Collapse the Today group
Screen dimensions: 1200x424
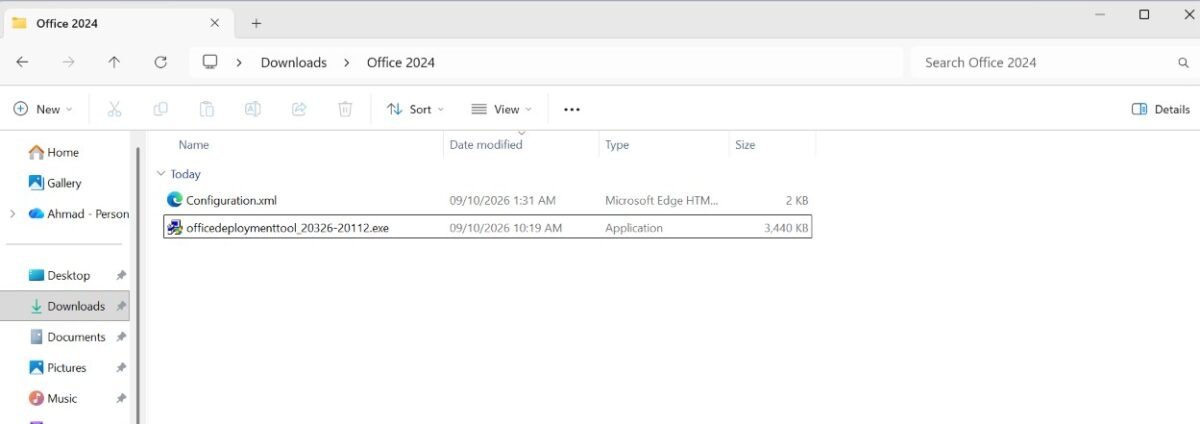pos(161,174)
